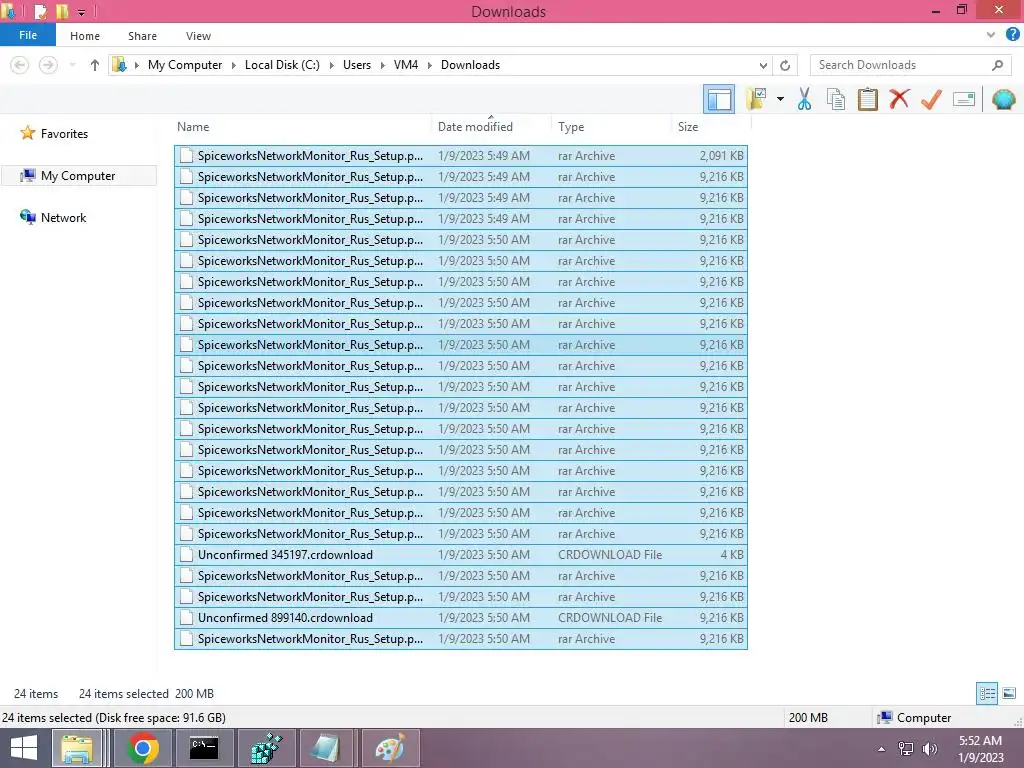The height and width of the screenshot is (768, 1024).
Task: Open the dropdown arrow beside folder options icon
Action: tap(780, 99)
